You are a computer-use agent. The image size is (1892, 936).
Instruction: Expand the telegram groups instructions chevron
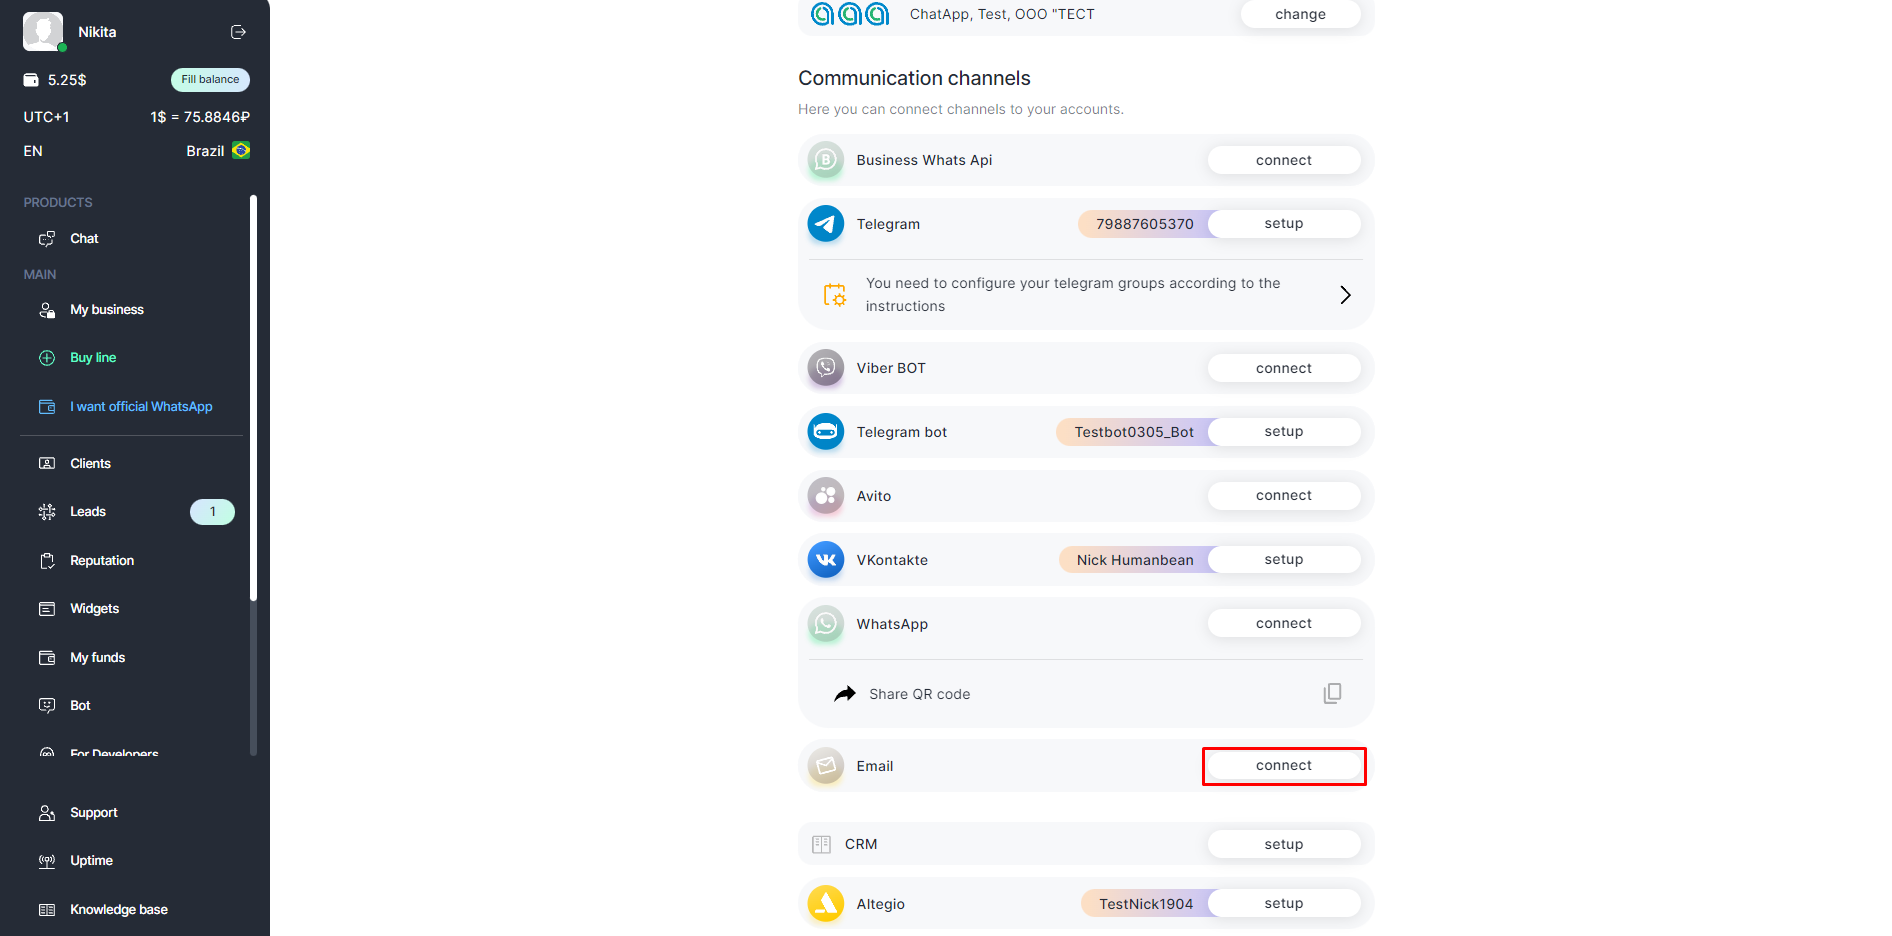(1345, 295)
